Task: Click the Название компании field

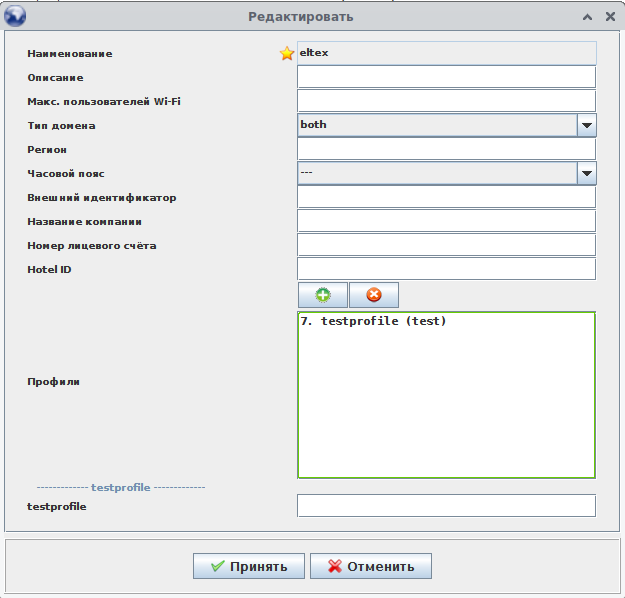Action: pos(446,221)
